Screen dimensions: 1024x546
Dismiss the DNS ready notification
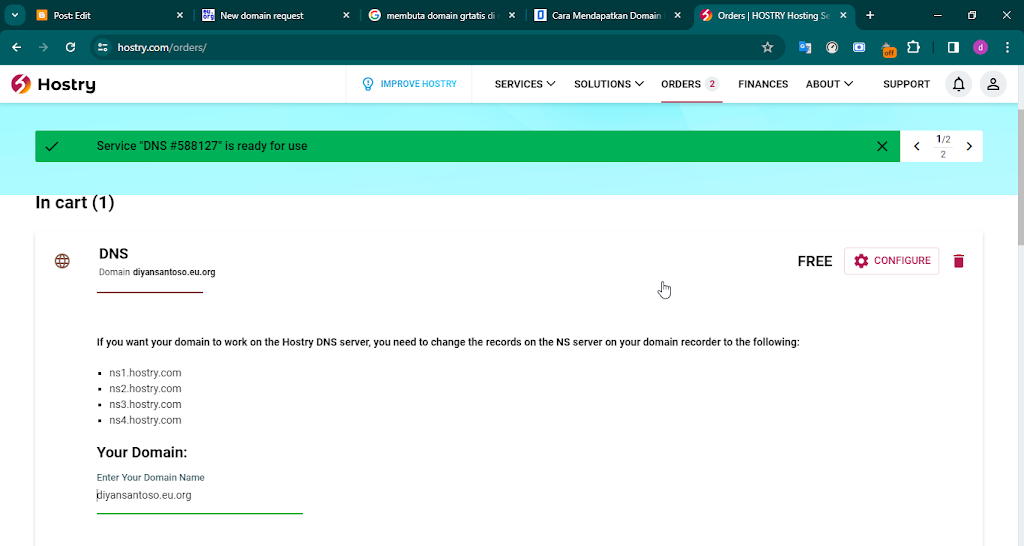882,146
